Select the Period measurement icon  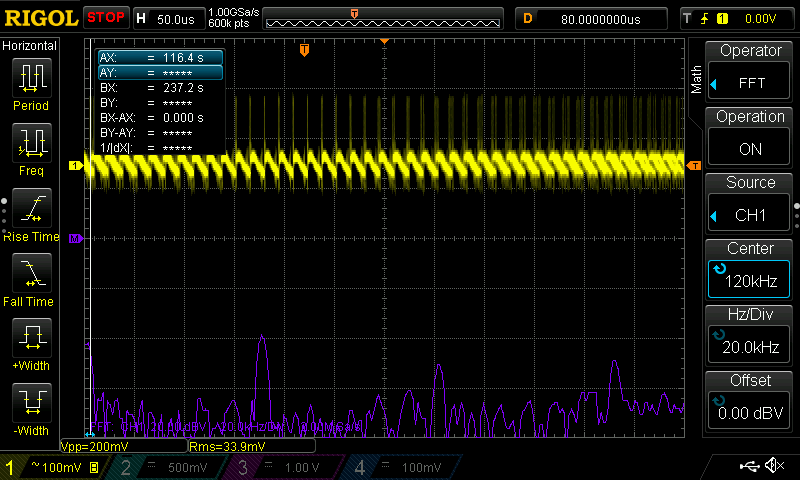(x=31, y=77)
